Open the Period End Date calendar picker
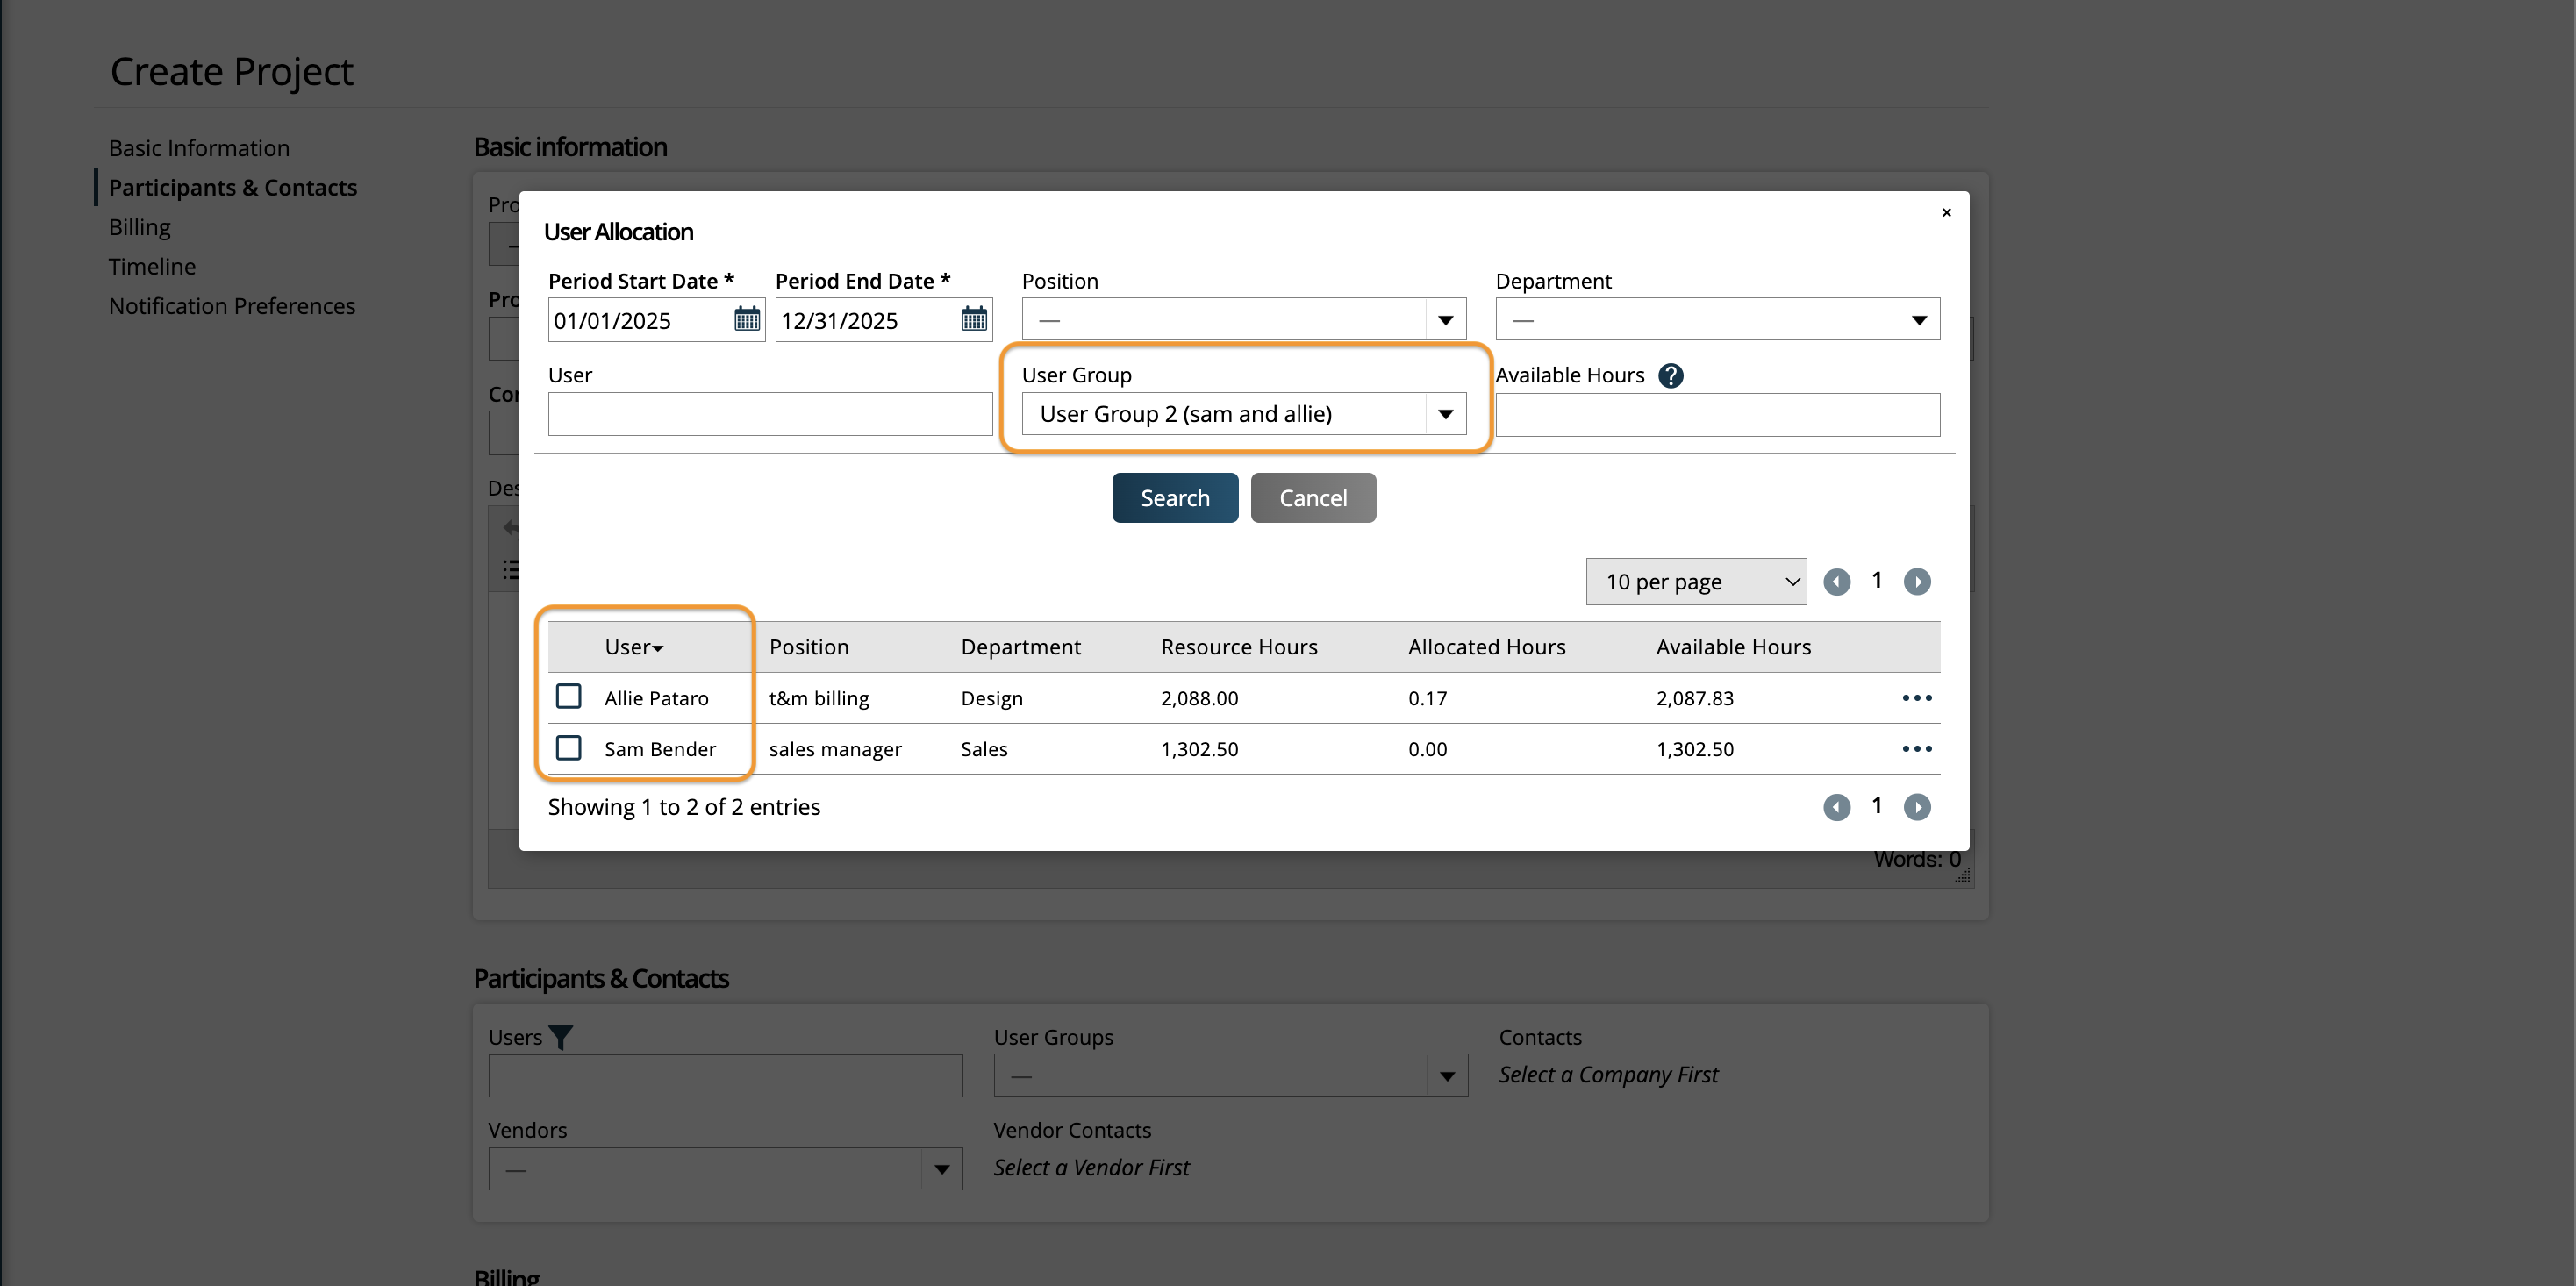 [x=973, y=320]
